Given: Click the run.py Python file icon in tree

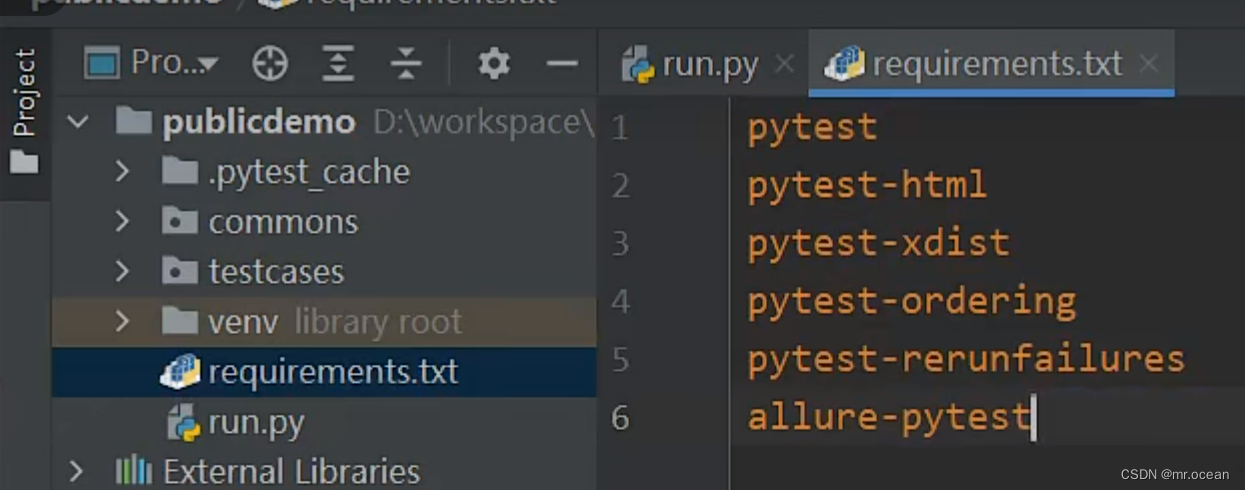Looking at the screenshot, I should pos(184,421).
